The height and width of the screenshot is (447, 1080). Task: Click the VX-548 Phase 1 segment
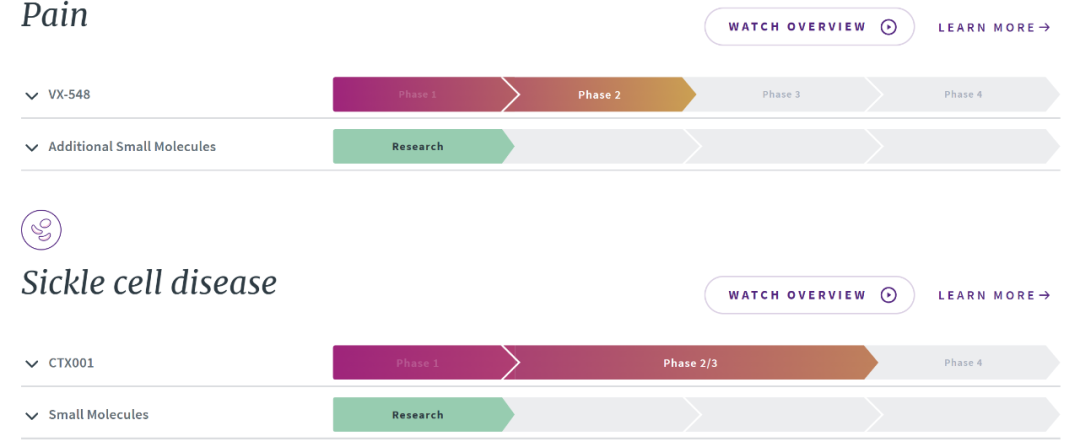point(417,95)
